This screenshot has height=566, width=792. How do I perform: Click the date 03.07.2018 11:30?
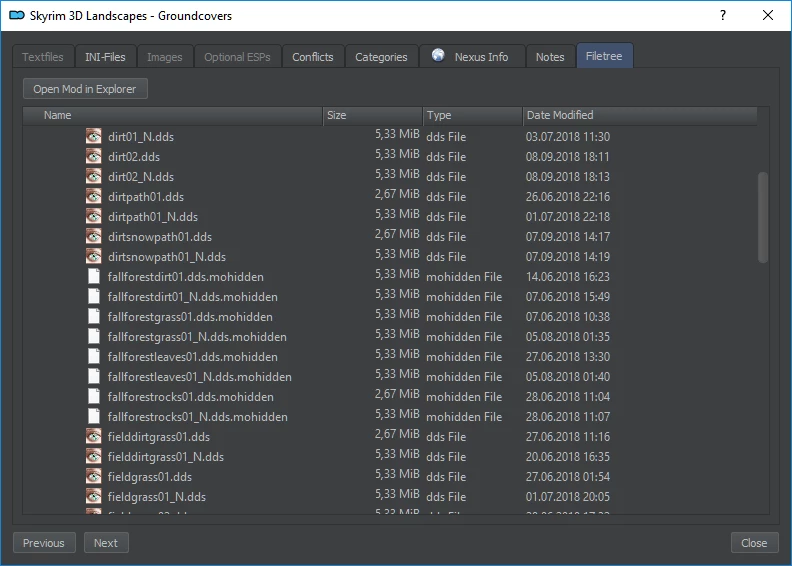coord(568,137)
